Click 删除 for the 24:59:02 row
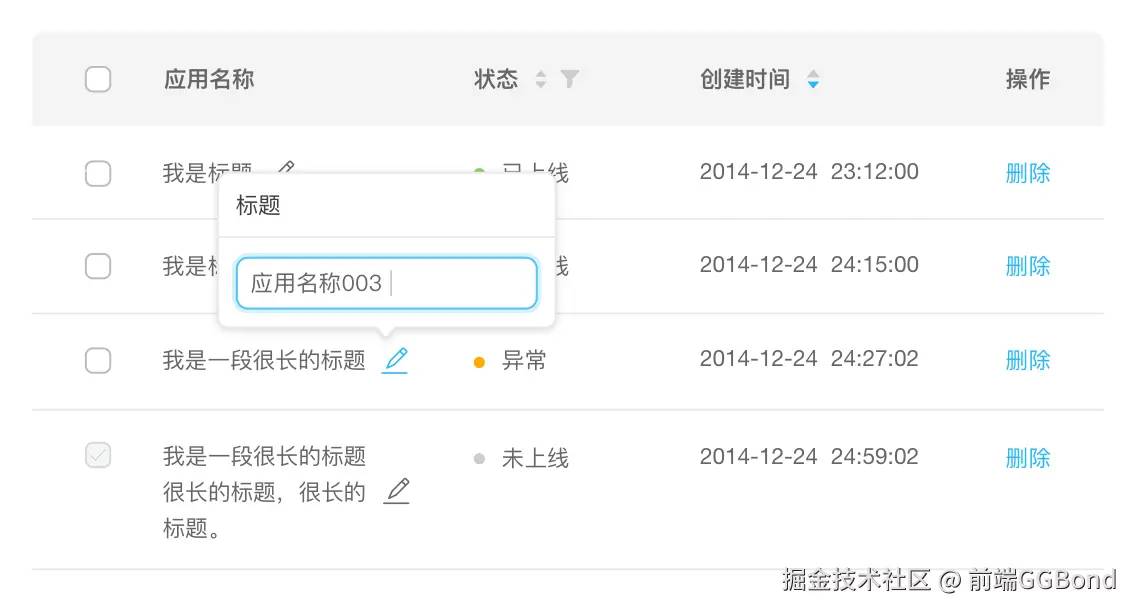Screen dimensions: 1136x612 point(1027,458)
